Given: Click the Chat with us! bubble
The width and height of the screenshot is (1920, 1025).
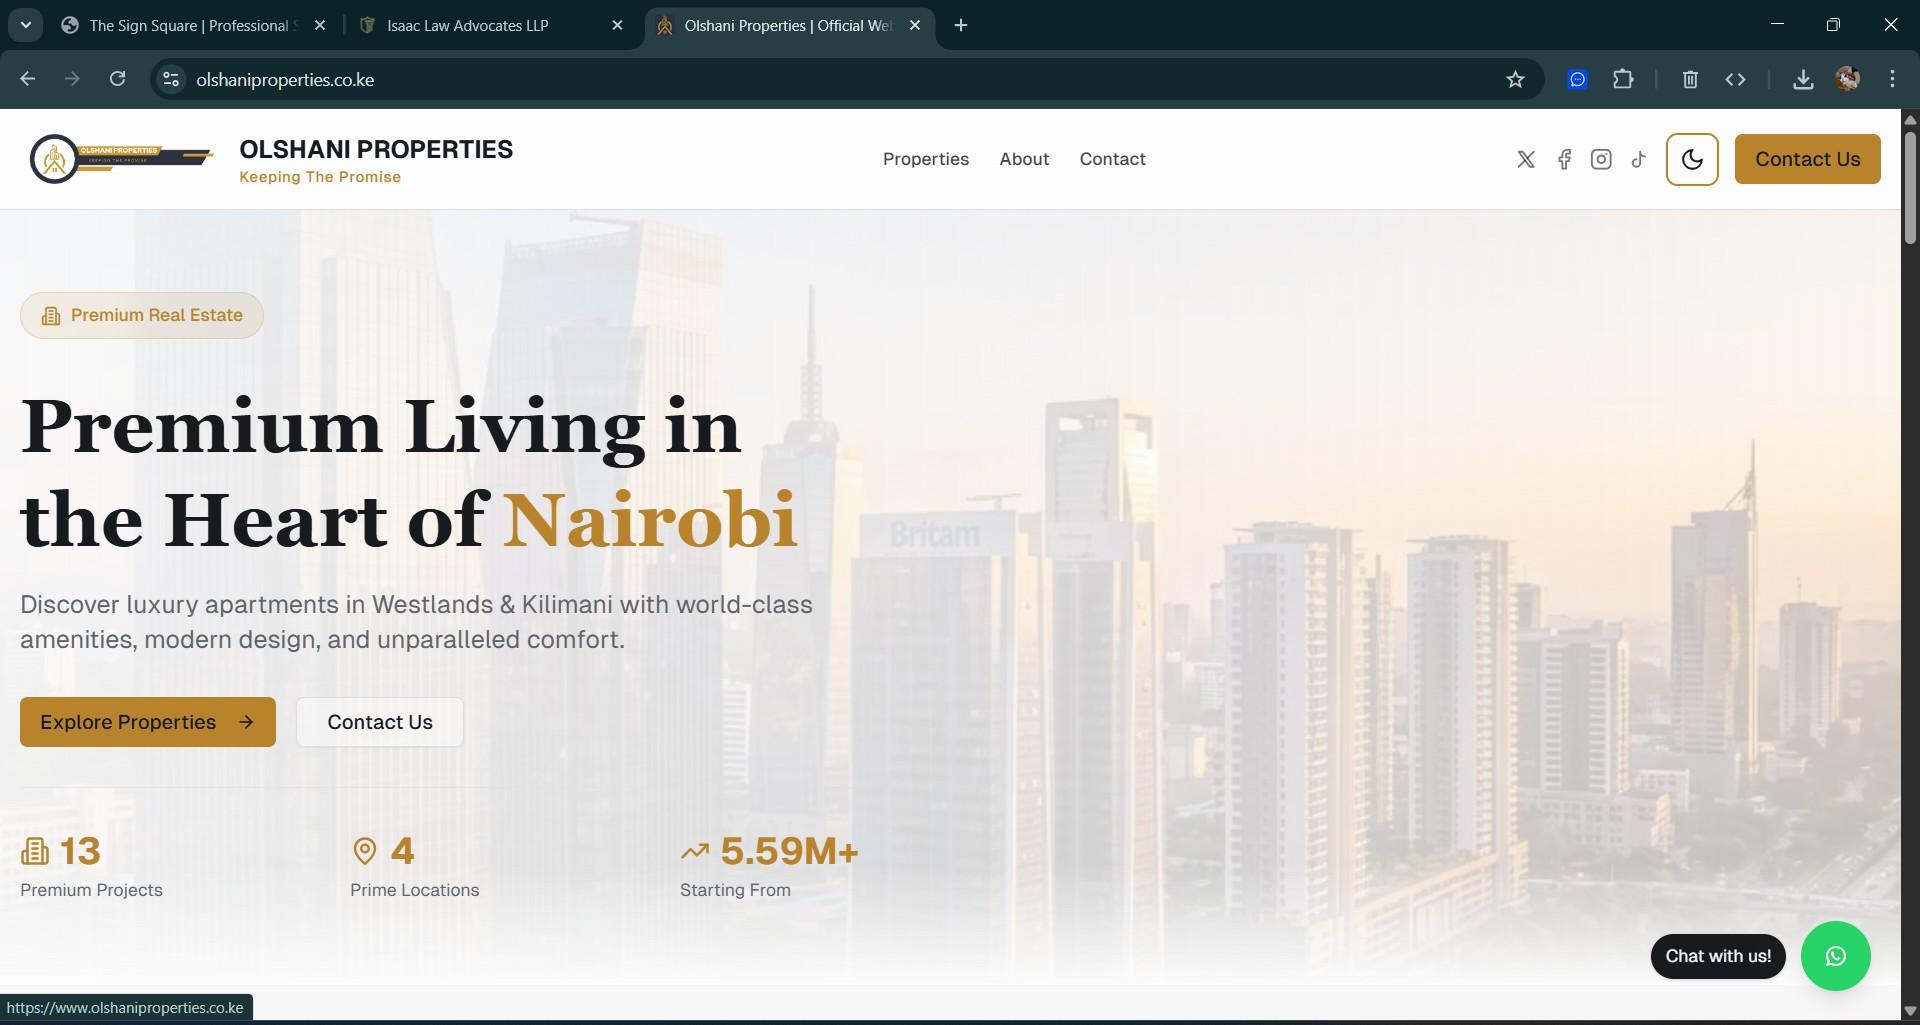Looking at the screenshot, I should (x=1718, y=956).
